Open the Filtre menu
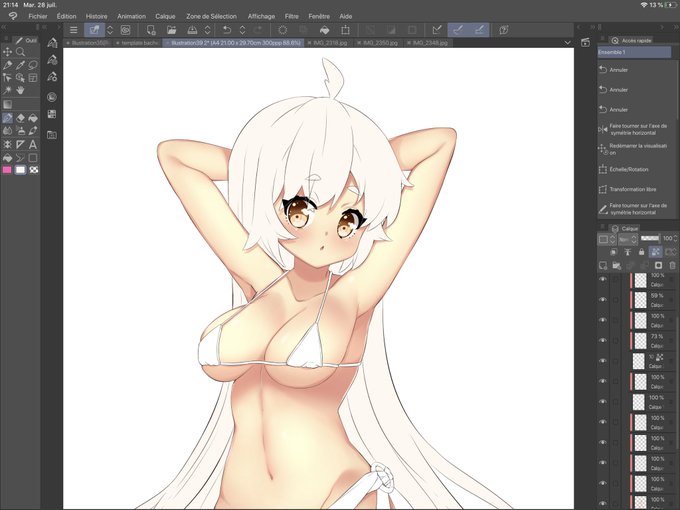This screenshot has height=510, width=680. (291, 16)
